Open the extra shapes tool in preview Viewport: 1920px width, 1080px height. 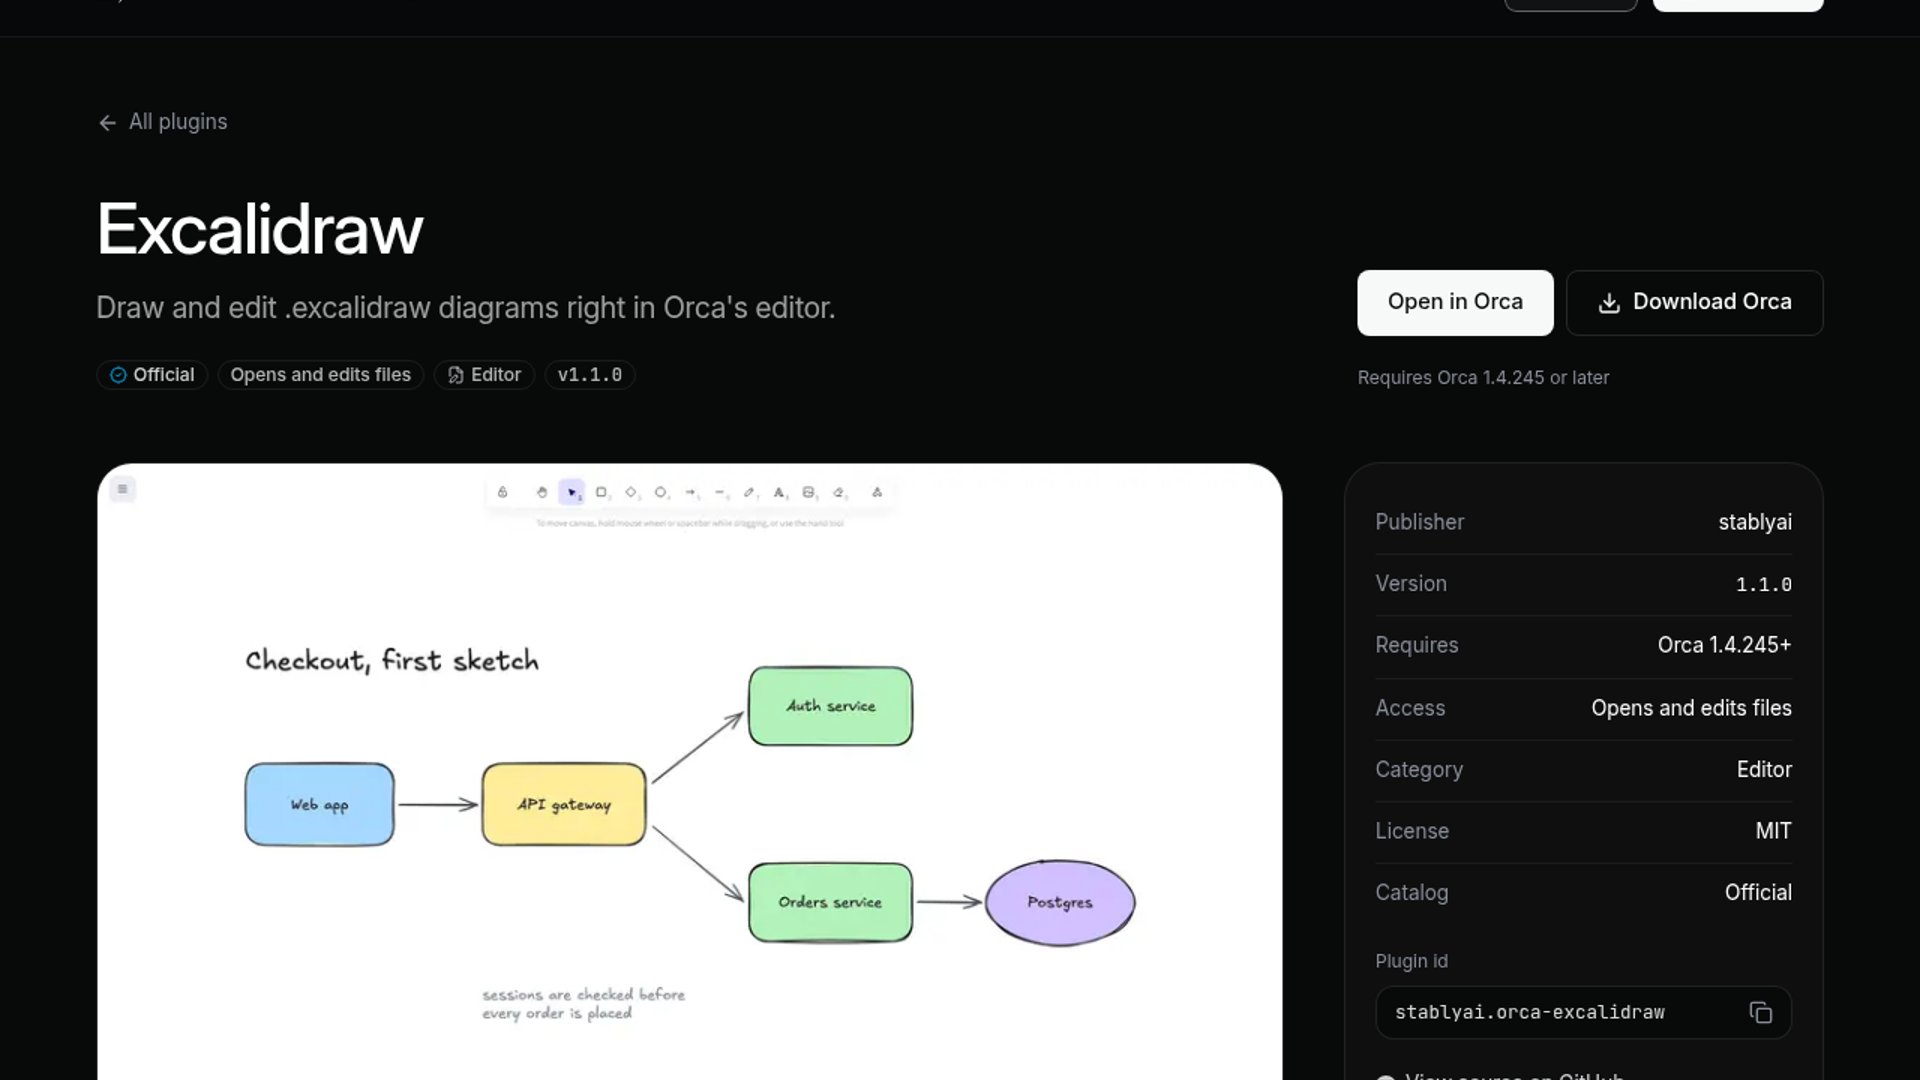[877, 492]
